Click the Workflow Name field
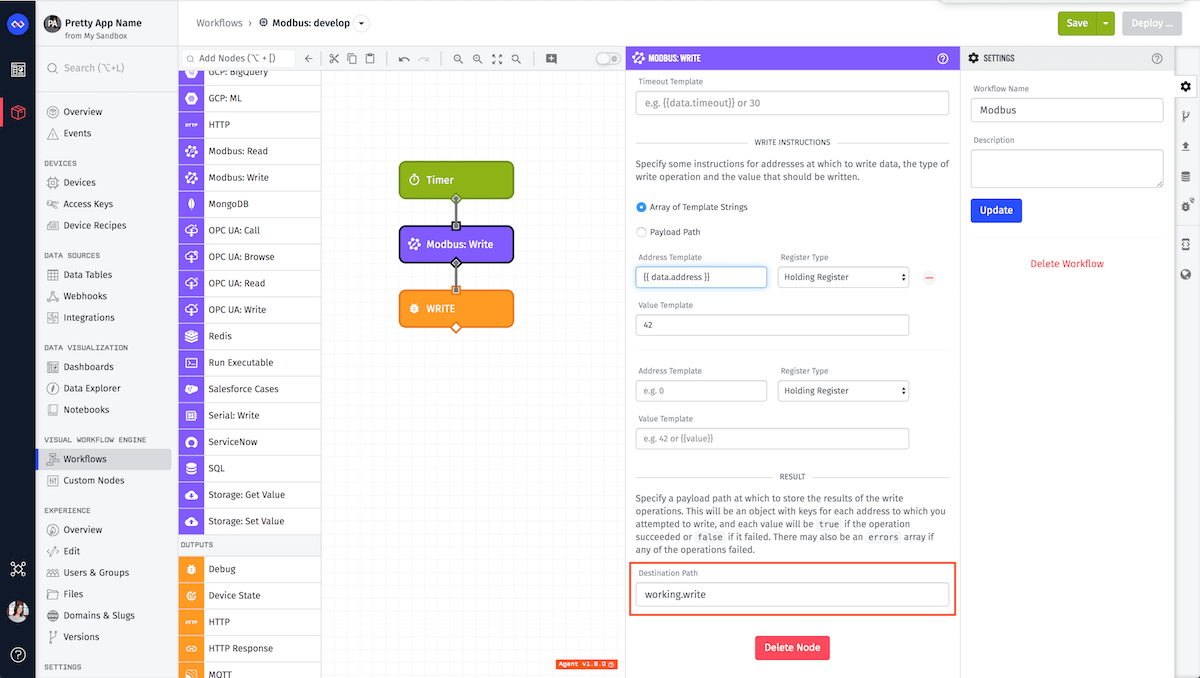Screen dimensions: 1200x678 click(1067, 110)
